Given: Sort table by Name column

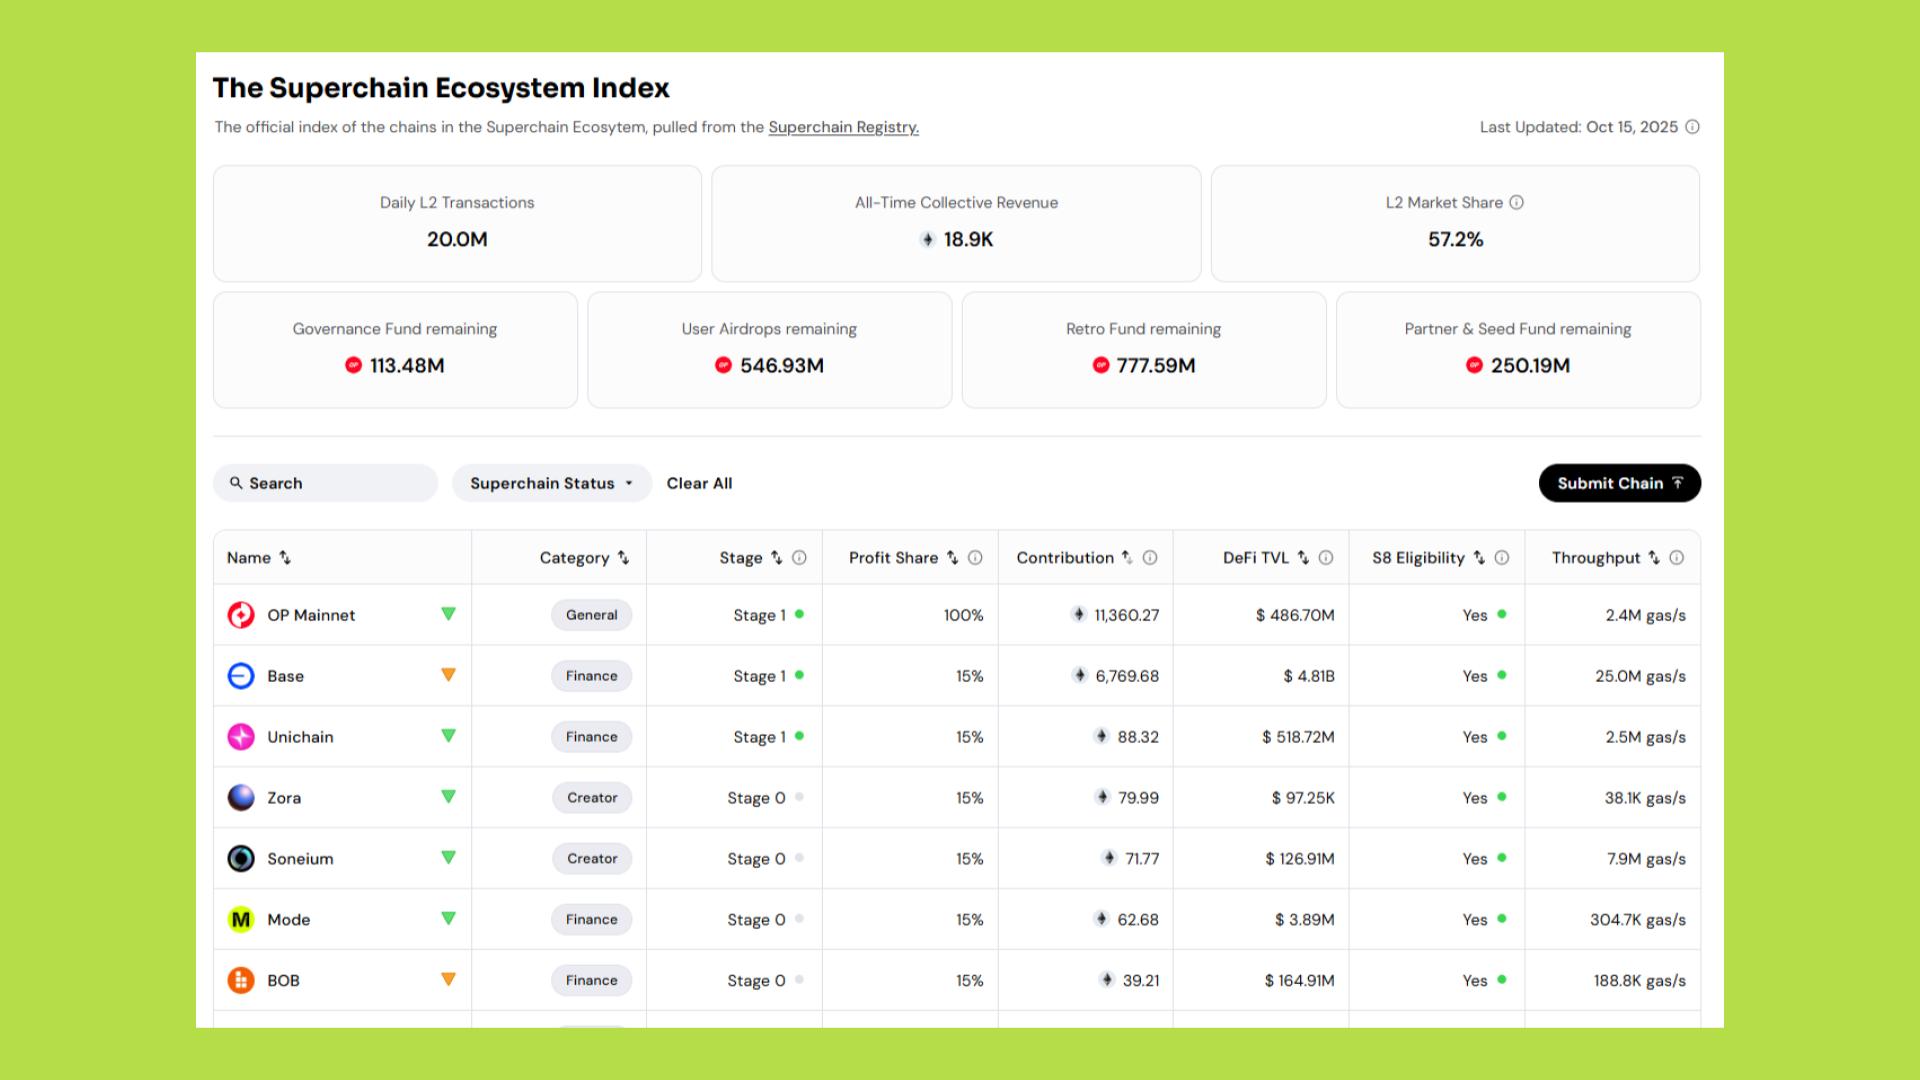Looking at the screenshot, I should (x=285, y=558).
